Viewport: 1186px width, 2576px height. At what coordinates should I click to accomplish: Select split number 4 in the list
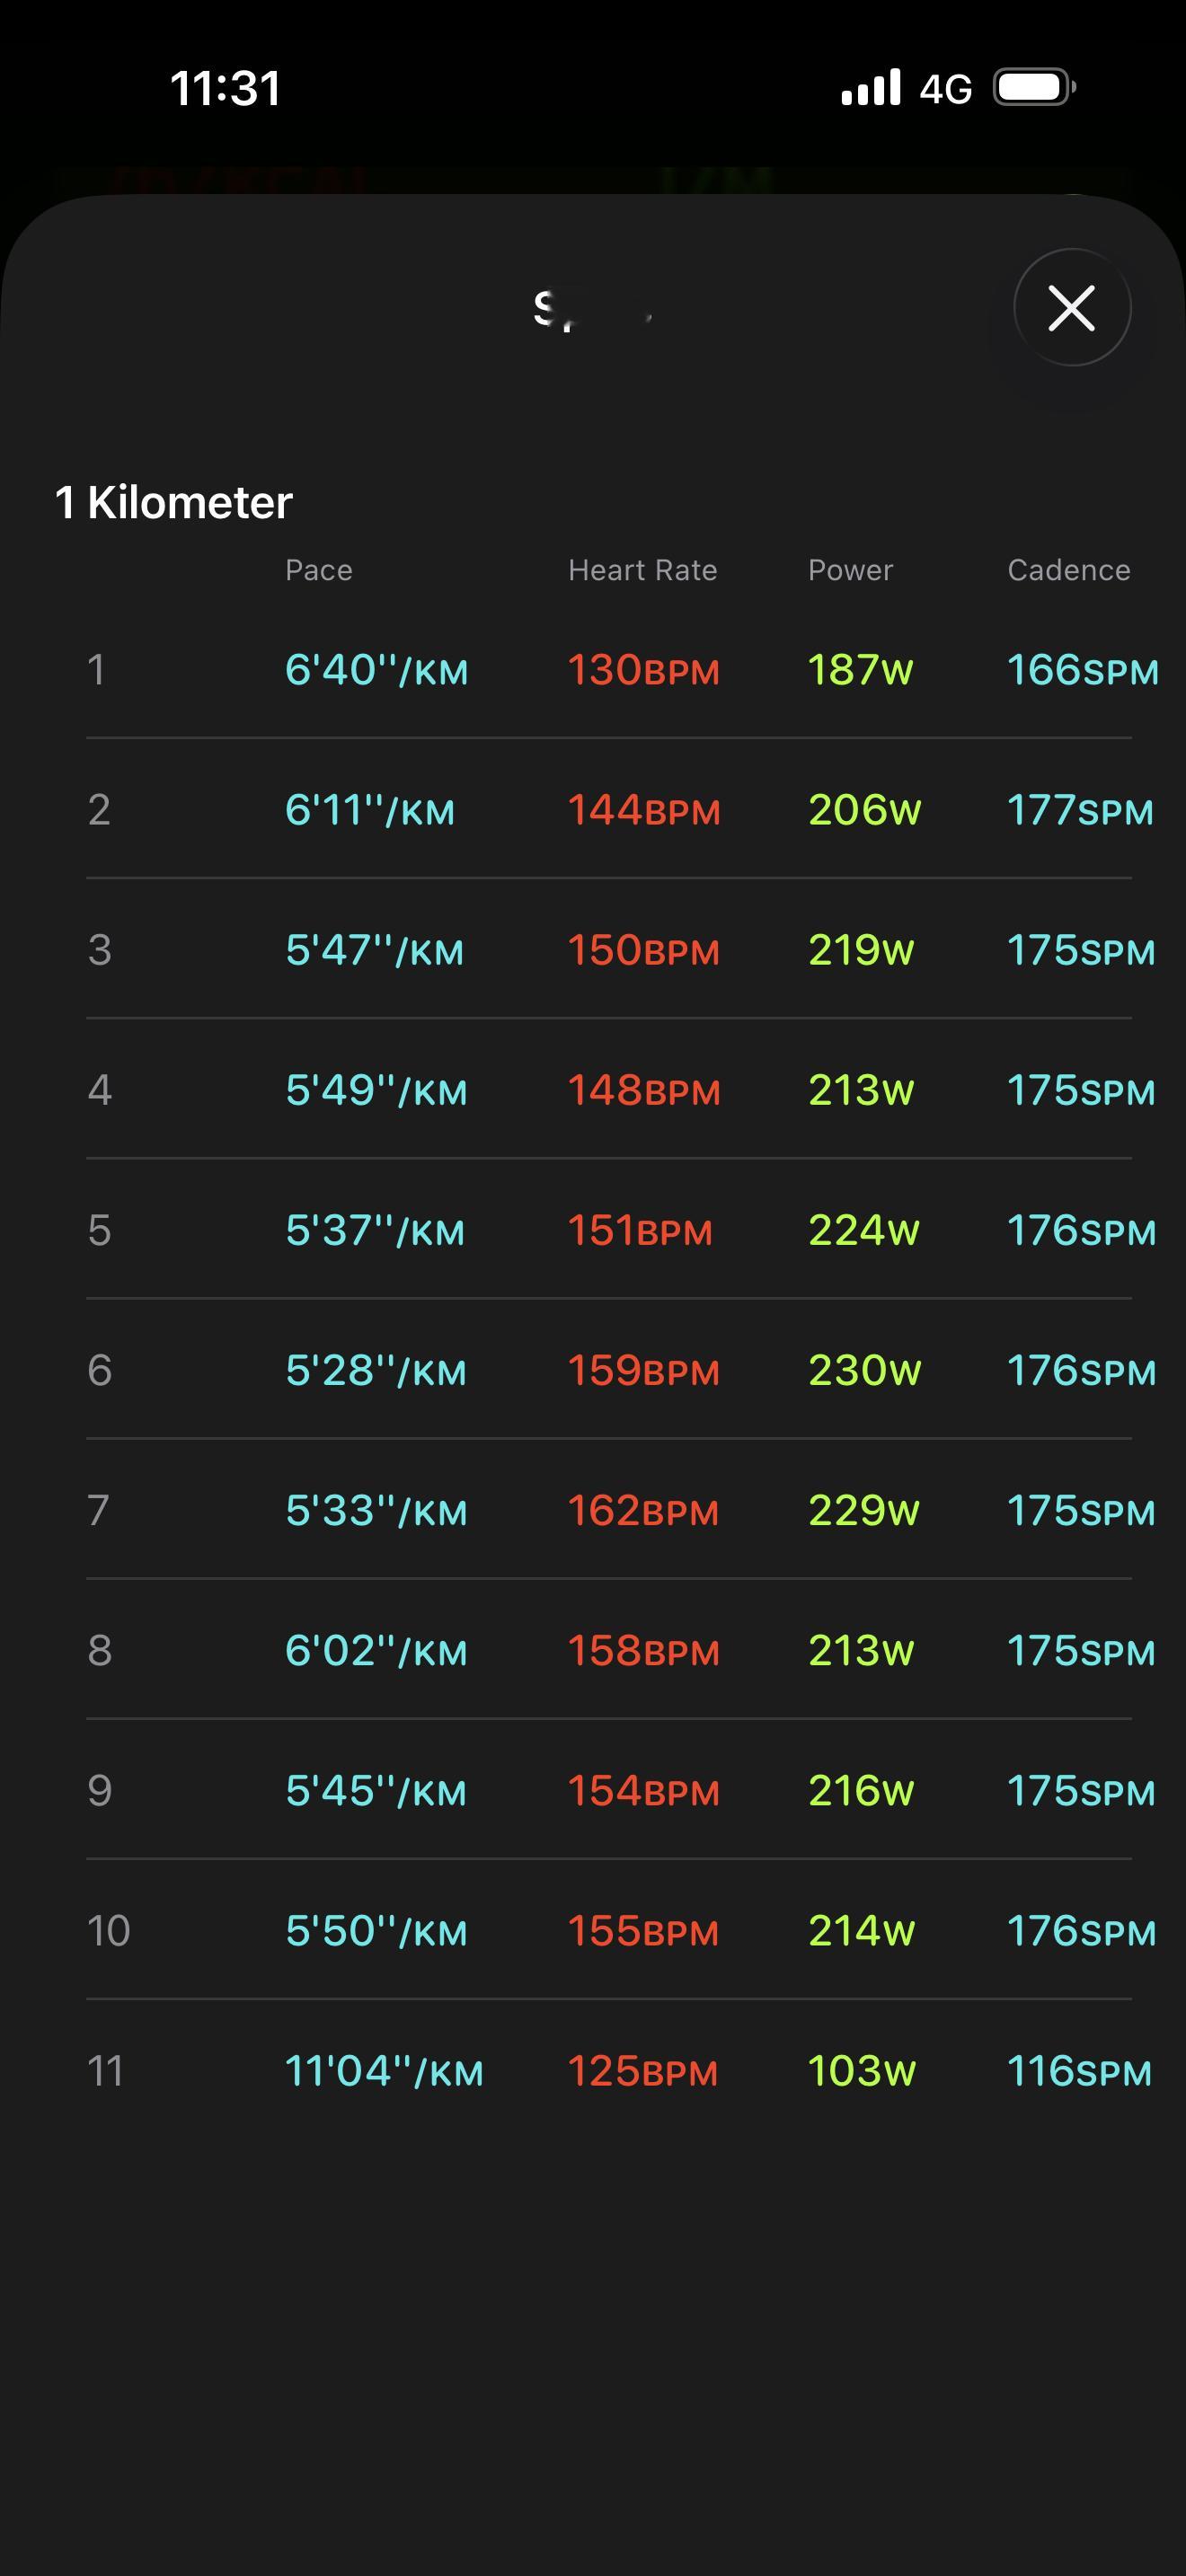[99, 1090]
